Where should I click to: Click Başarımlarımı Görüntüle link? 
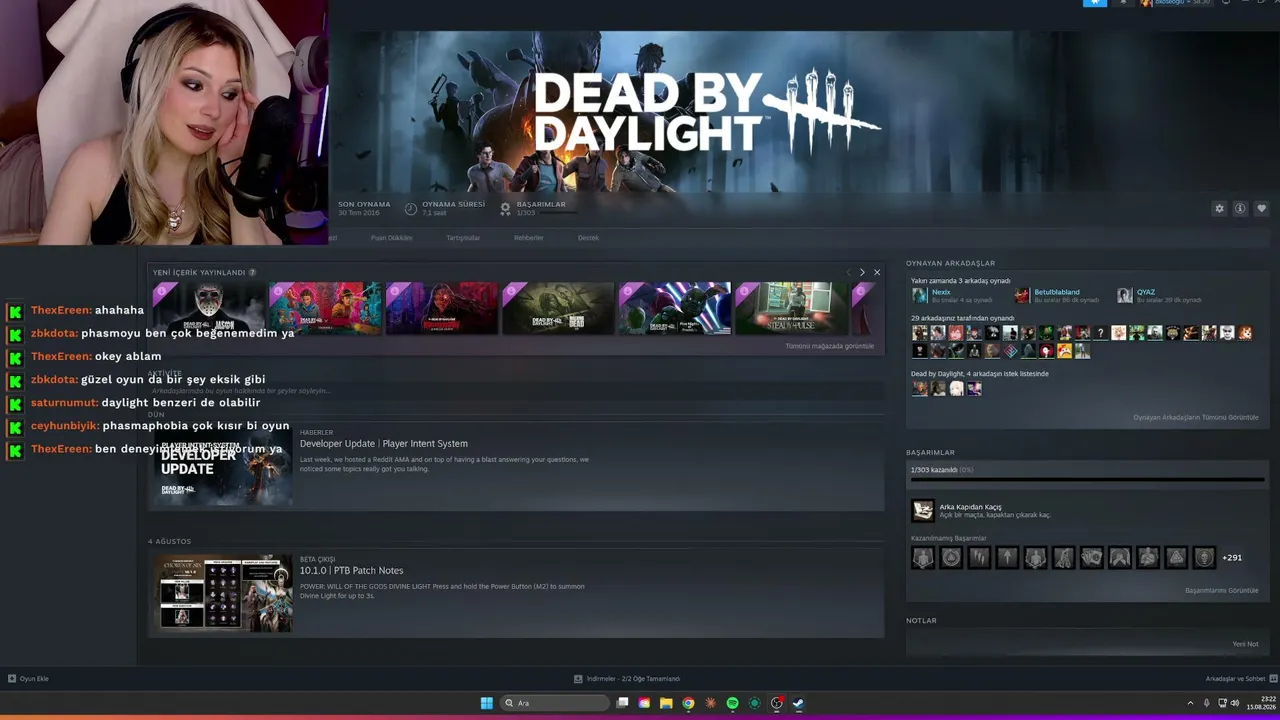tap(1222, 591)
